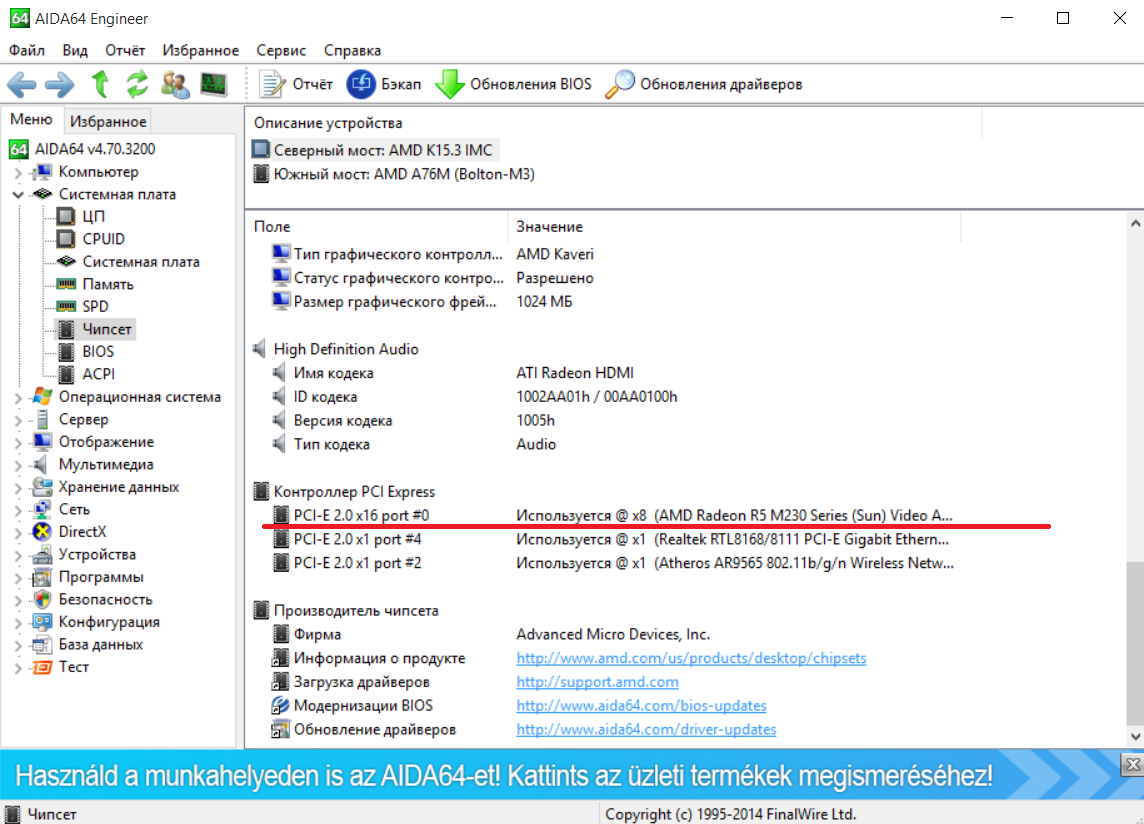Expand the Компьютер tree node
This screenshot has height=824, width=1144.
click(18, 172)
